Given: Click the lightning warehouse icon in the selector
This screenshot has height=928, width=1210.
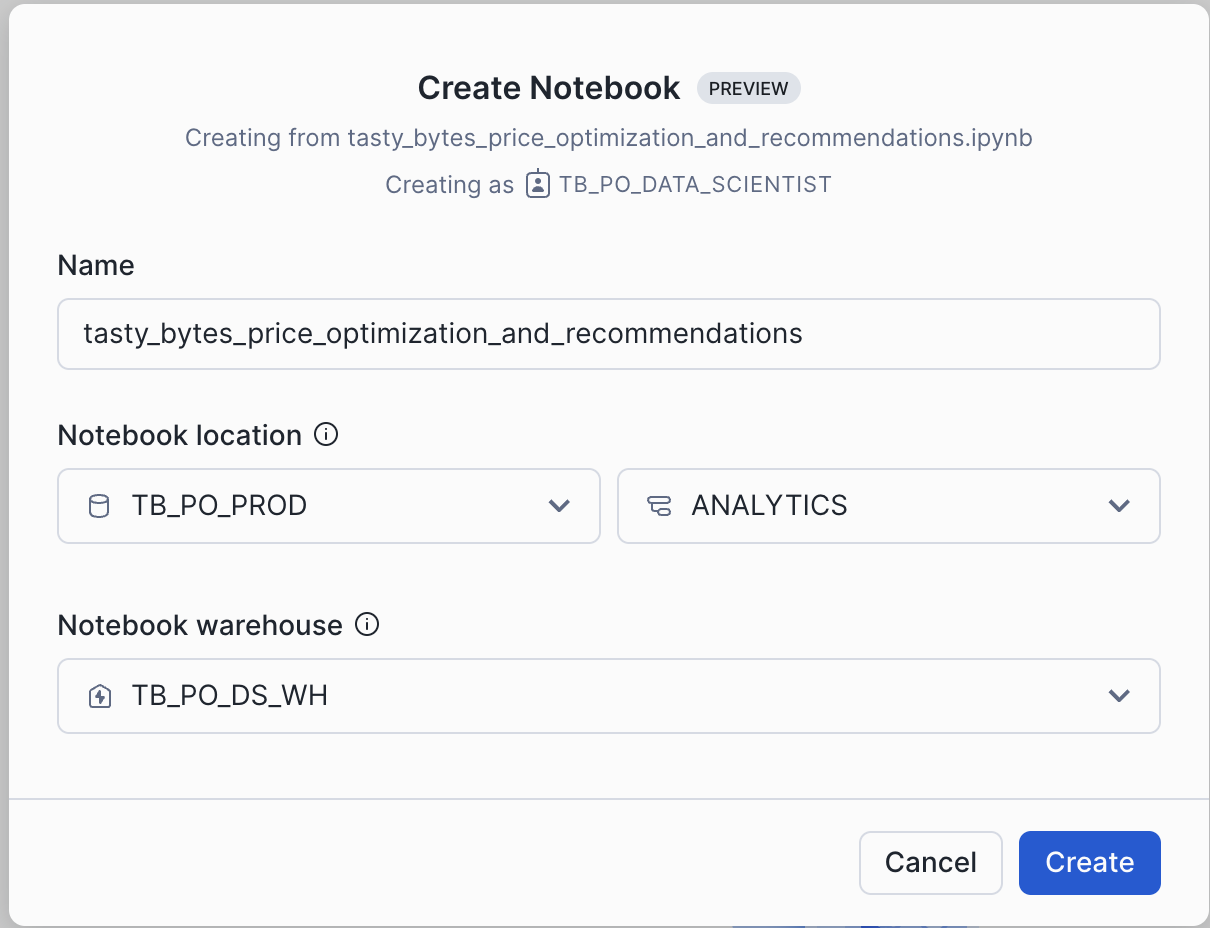Looking at the screenshot, I should (x=99, y=696).
